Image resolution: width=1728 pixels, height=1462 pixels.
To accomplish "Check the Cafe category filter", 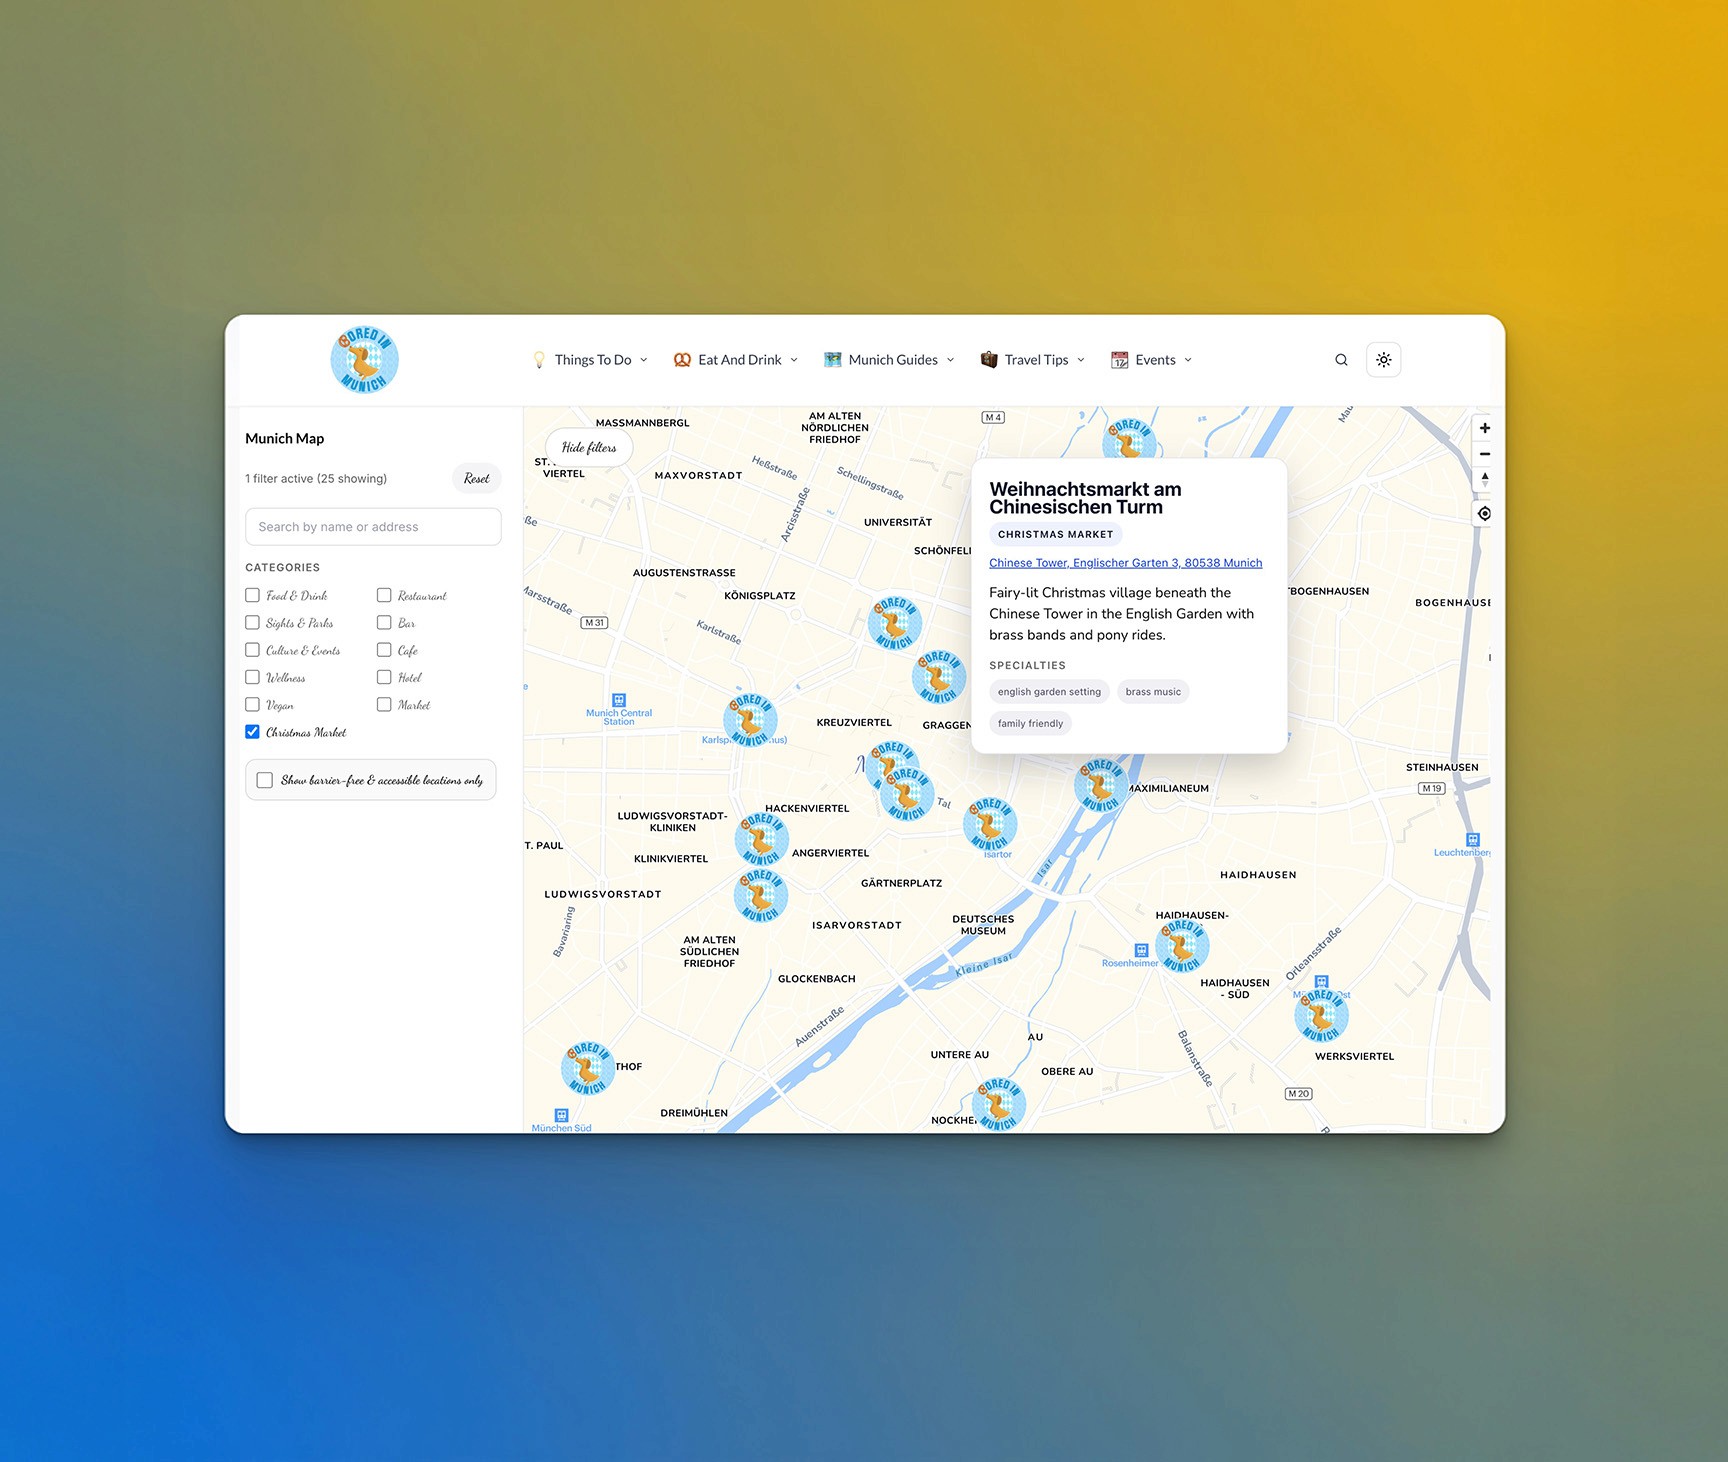I will coord(384,650).
